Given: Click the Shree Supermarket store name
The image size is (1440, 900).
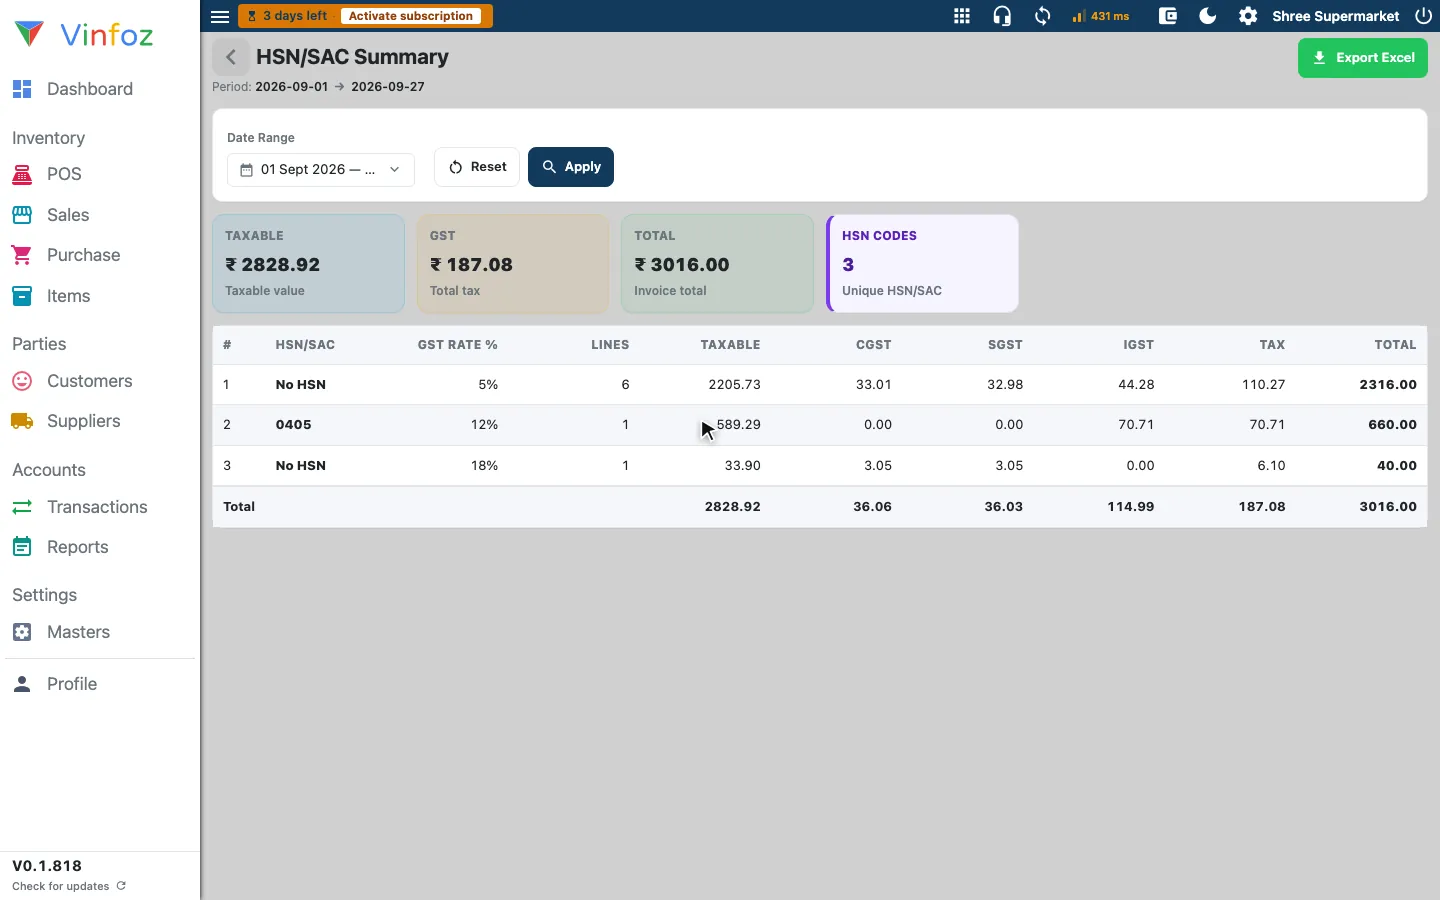Looking at the screenshot, I should click(x=1336, y=16).
